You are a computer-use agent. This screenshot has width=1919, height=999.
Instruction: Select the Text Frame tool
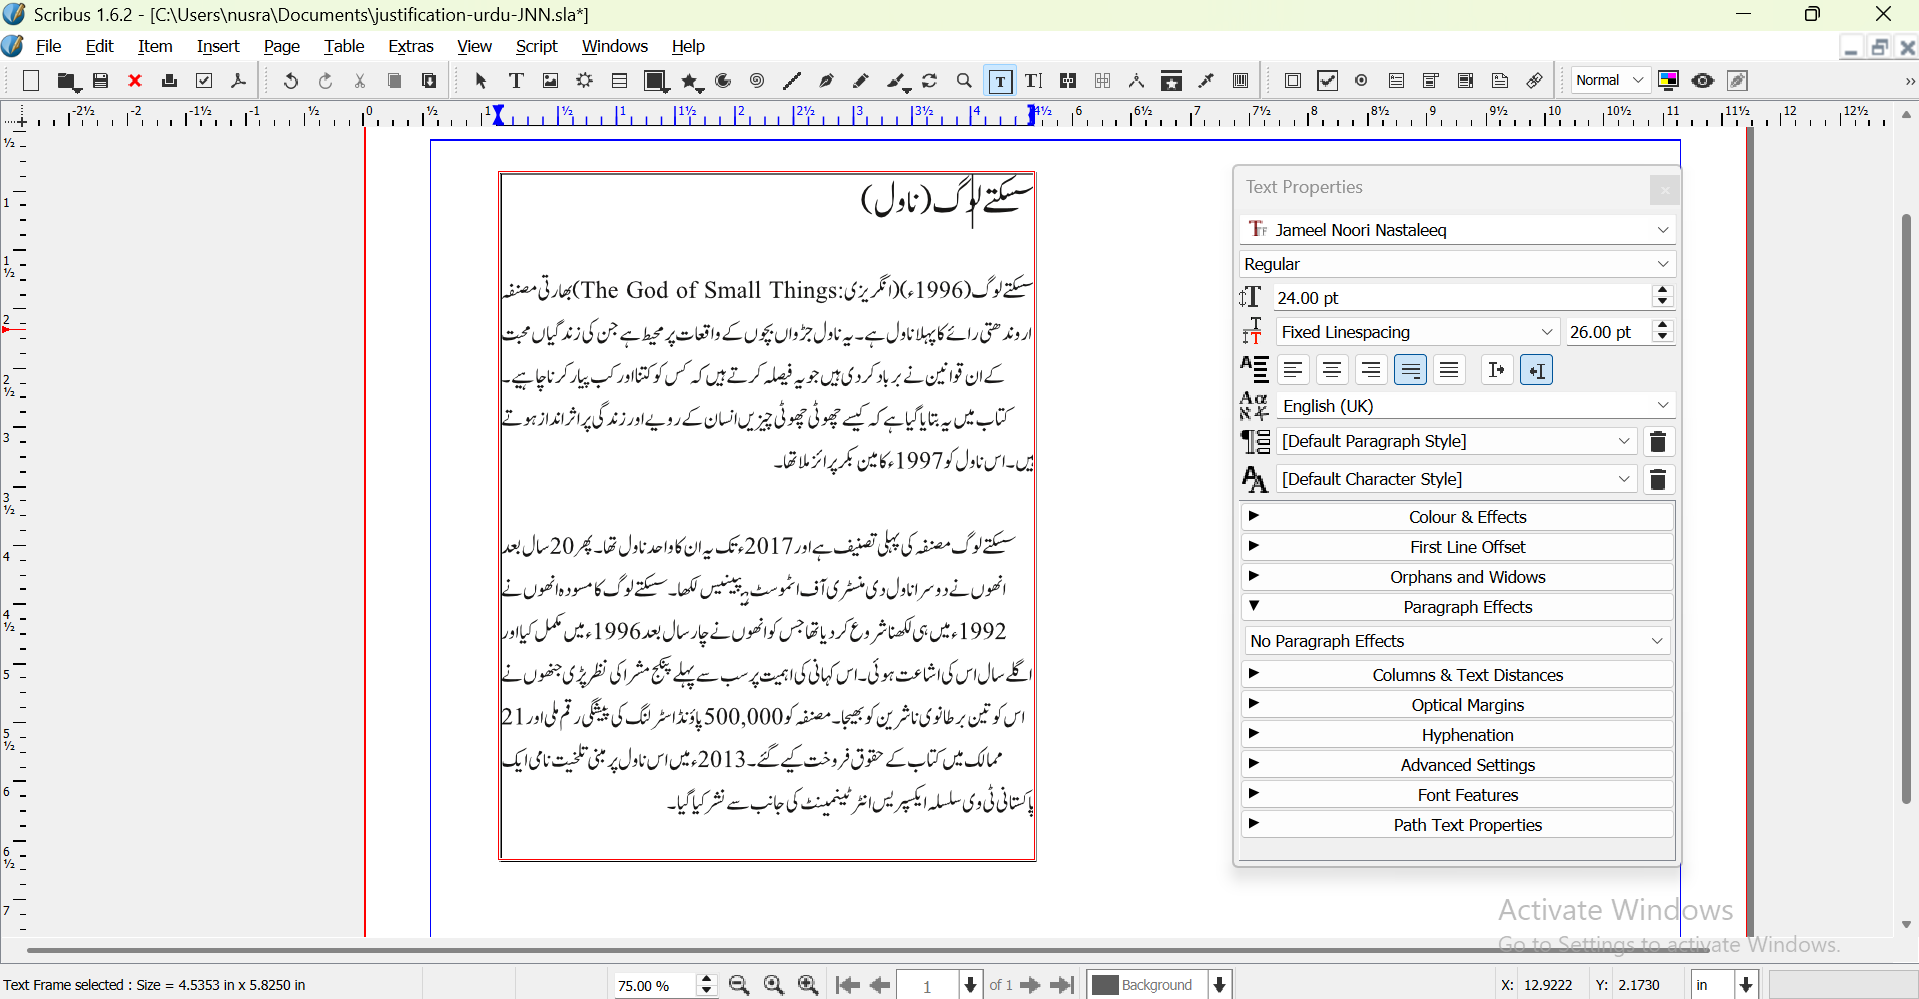(516, 81)
